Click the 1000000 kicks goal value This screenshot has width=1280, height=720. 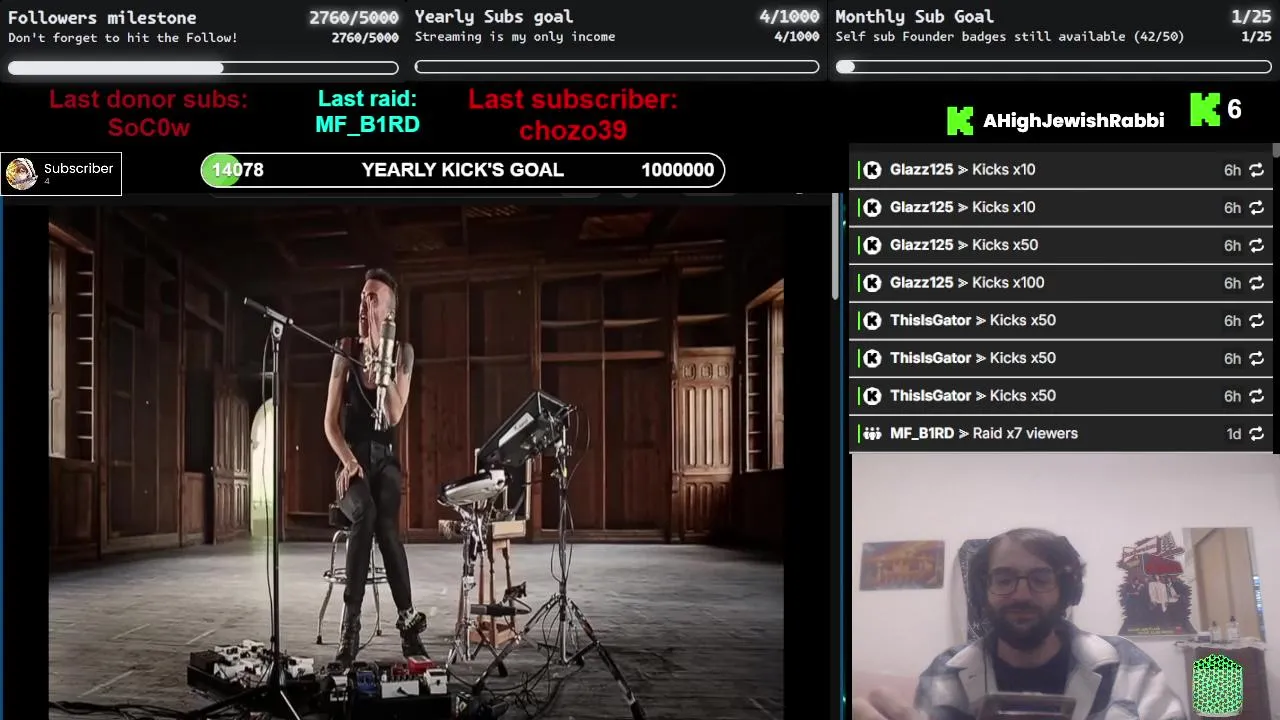(x=677, y=170)
